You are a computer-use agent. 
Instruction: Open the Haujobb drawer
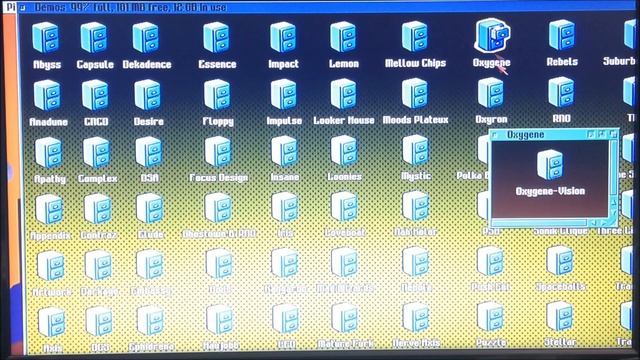220,321
